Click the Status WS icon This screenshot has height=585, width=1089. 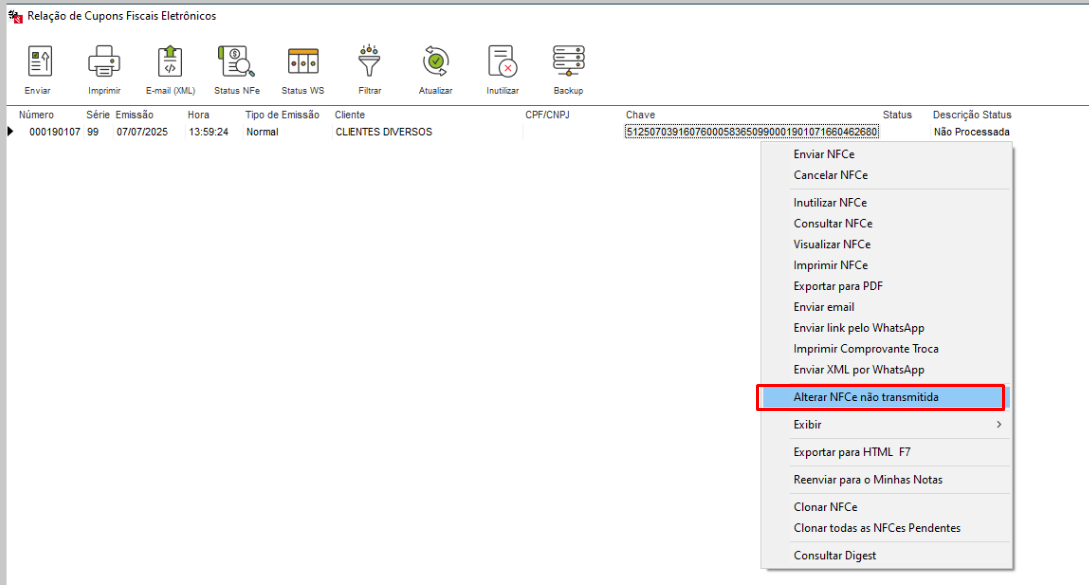[302, 63]
